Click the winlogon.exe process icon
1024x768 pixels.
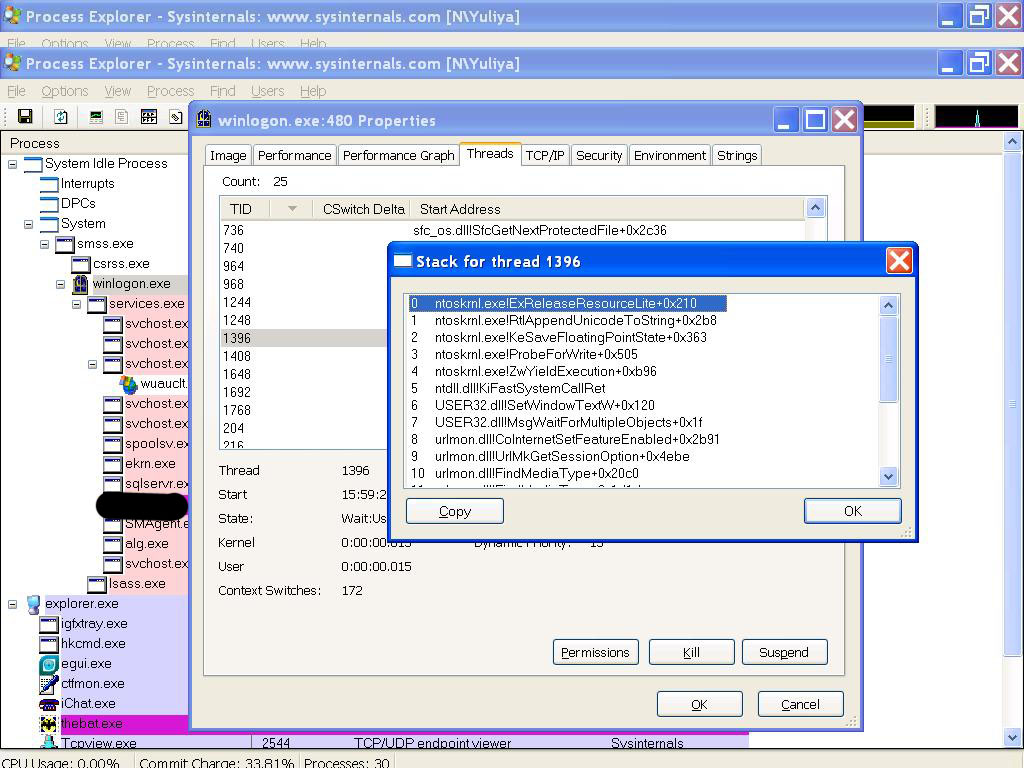tap(80, 284)
